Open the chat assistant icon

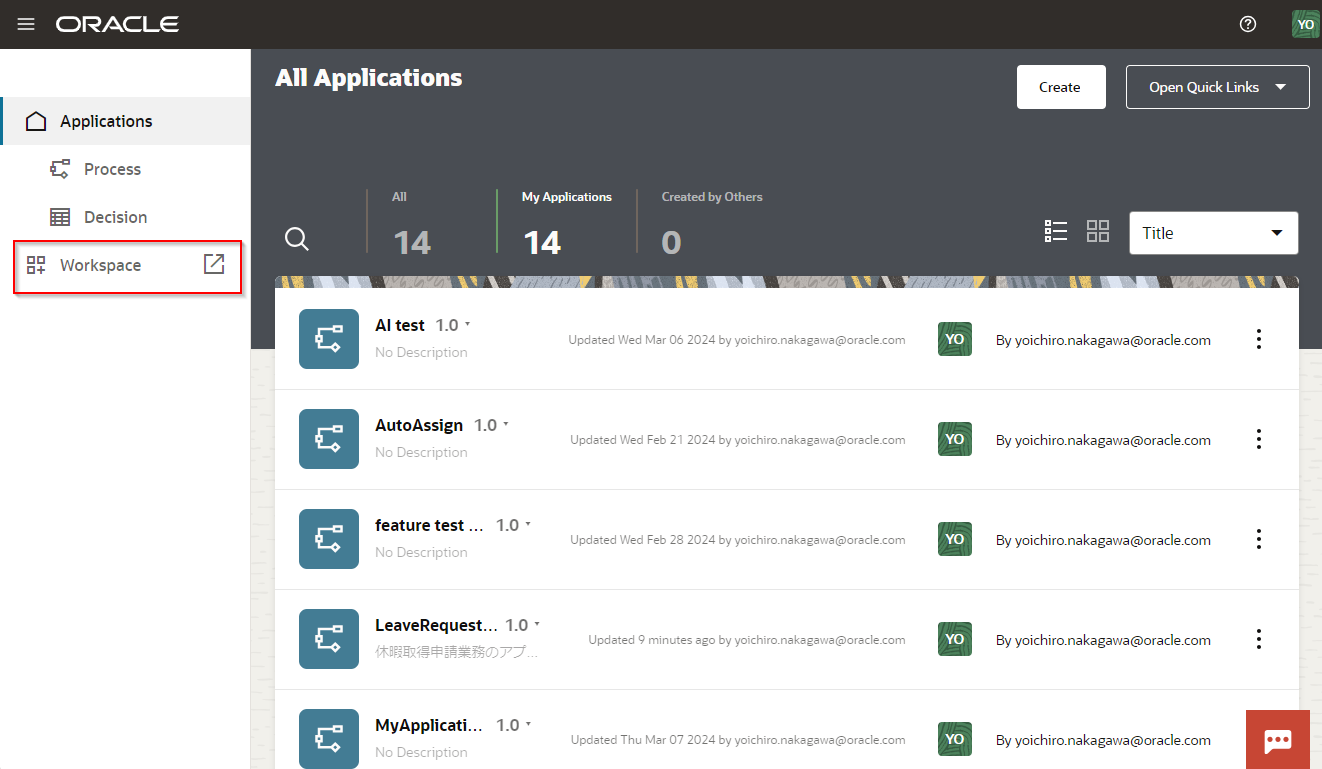1277,740
